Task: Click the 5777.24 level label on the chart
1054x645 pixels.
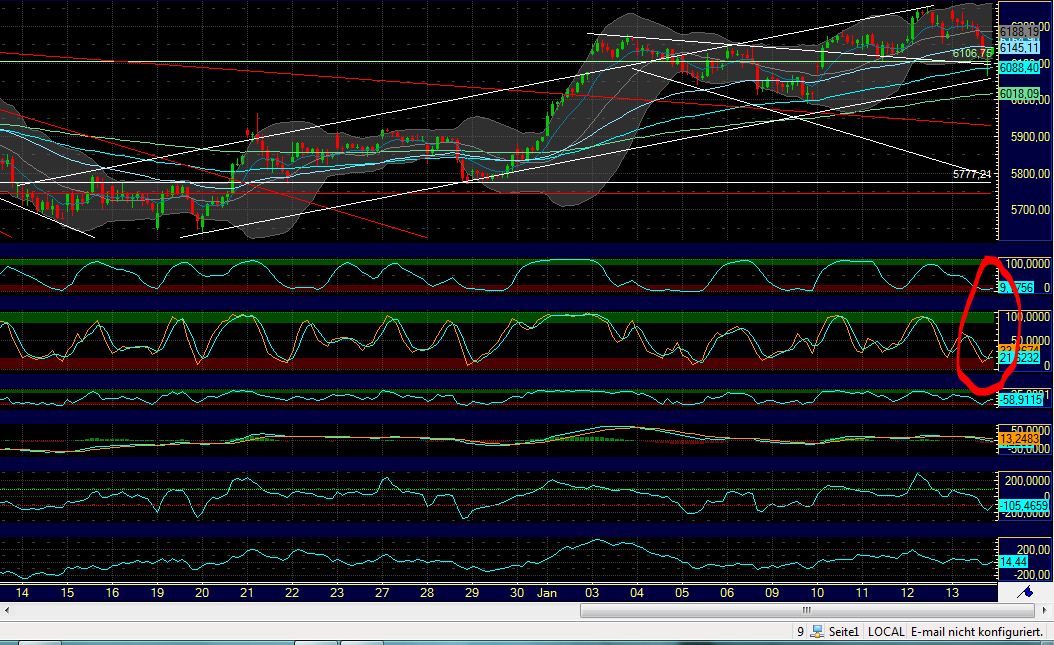Action: [972, 173]
